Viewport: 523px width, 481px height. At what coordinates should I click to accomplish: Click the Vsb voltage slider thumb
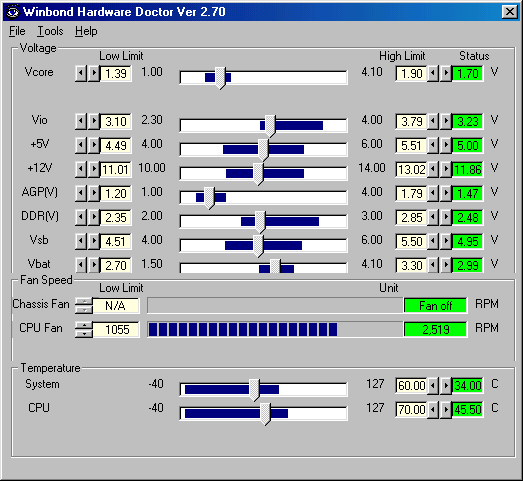coord(258,246)
